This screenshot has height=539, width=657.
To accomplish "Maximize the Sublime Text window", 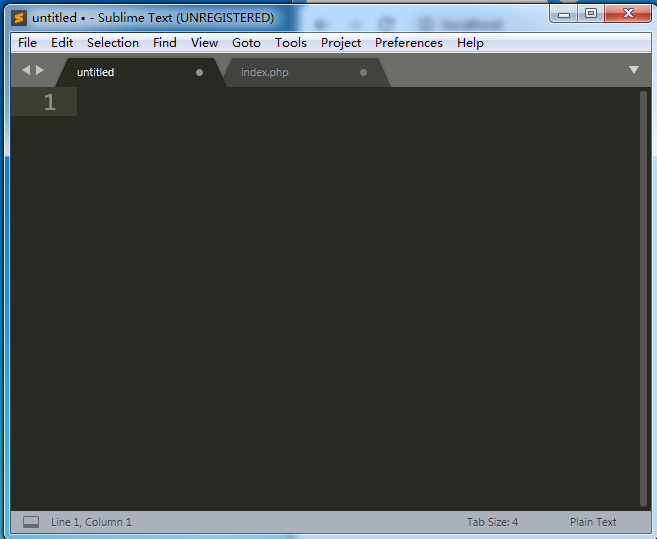I will [591, 14].
